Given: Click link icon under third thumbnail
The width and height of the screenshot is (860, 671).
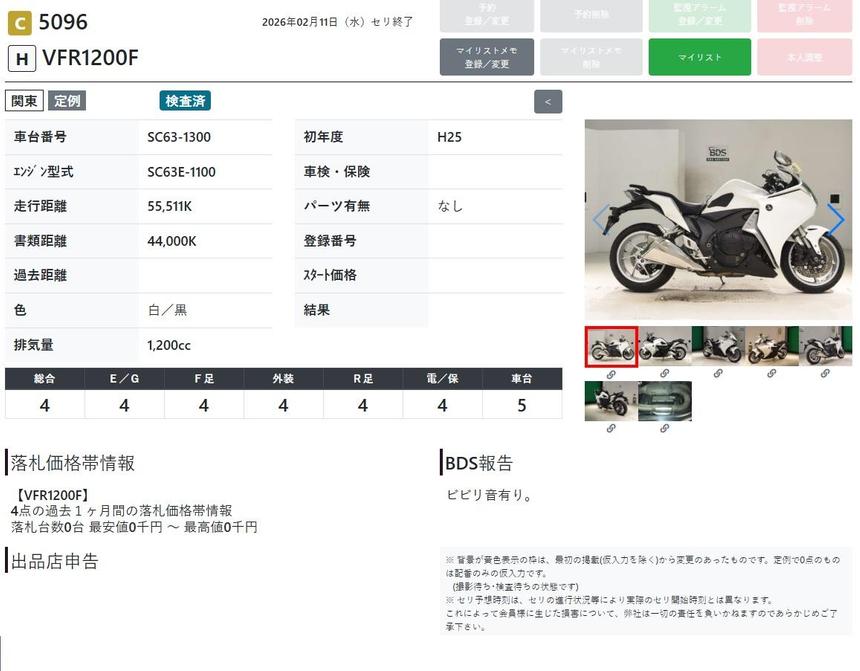Looking at the screenshot, I should pyautogui.click(x=718, y=373).
